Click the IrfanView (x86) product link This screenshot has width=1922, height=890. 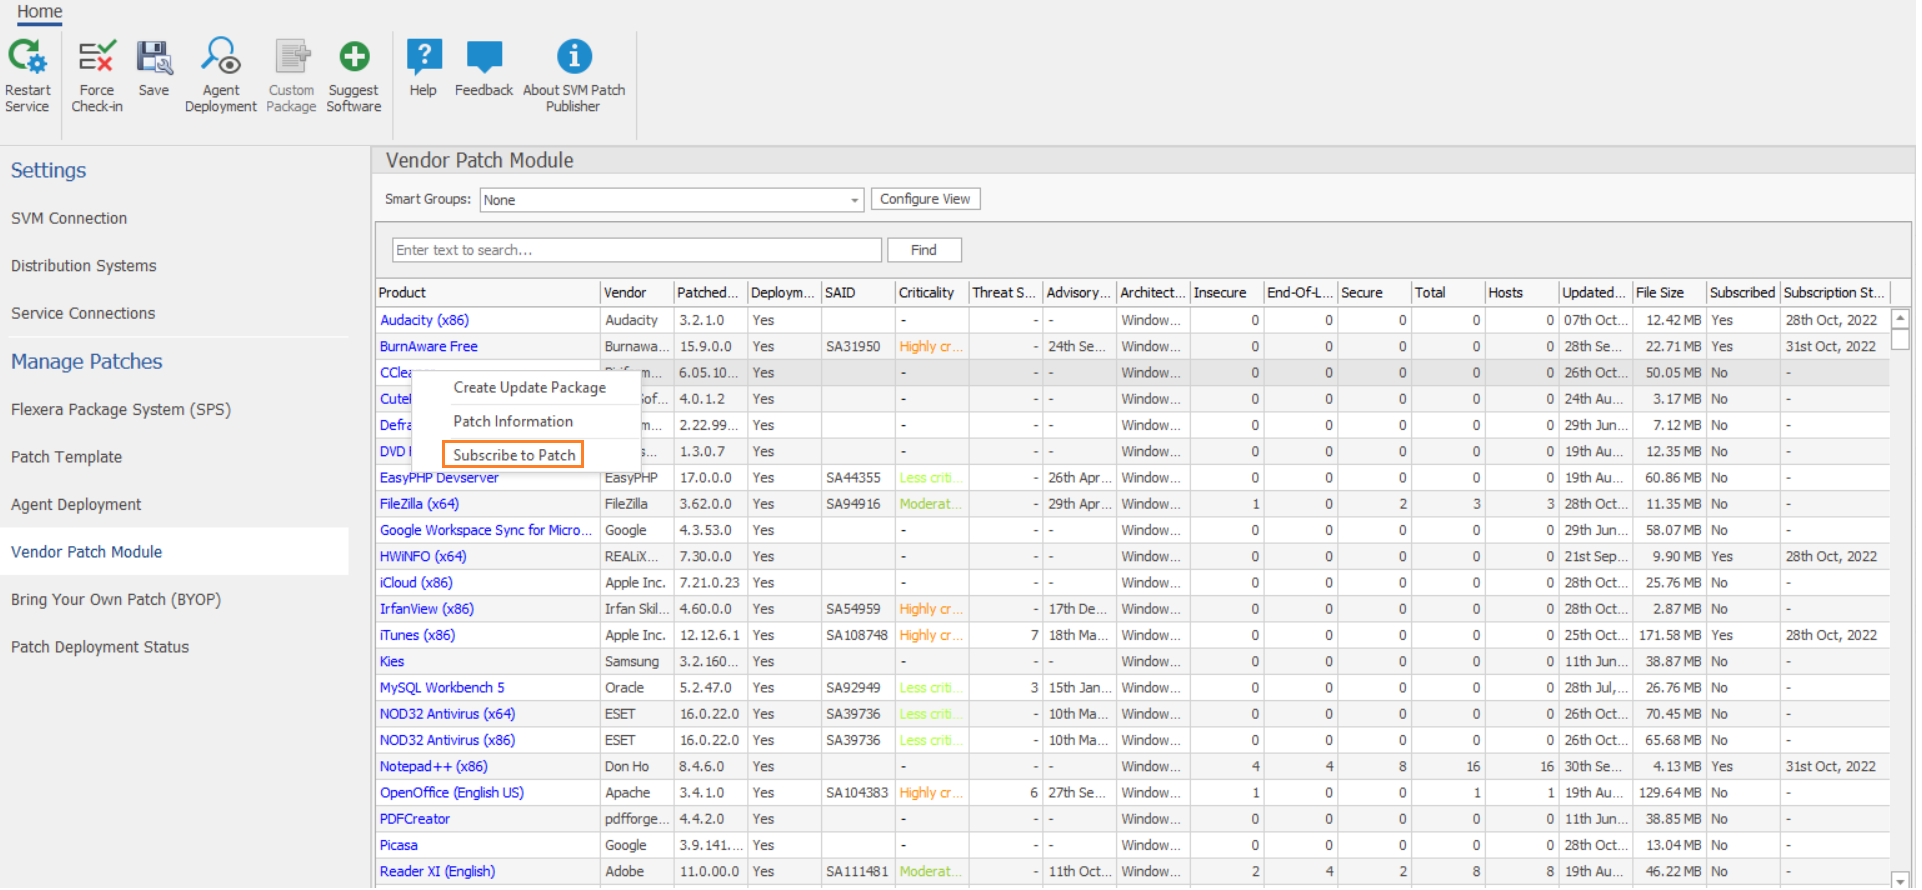coord(427,609)
